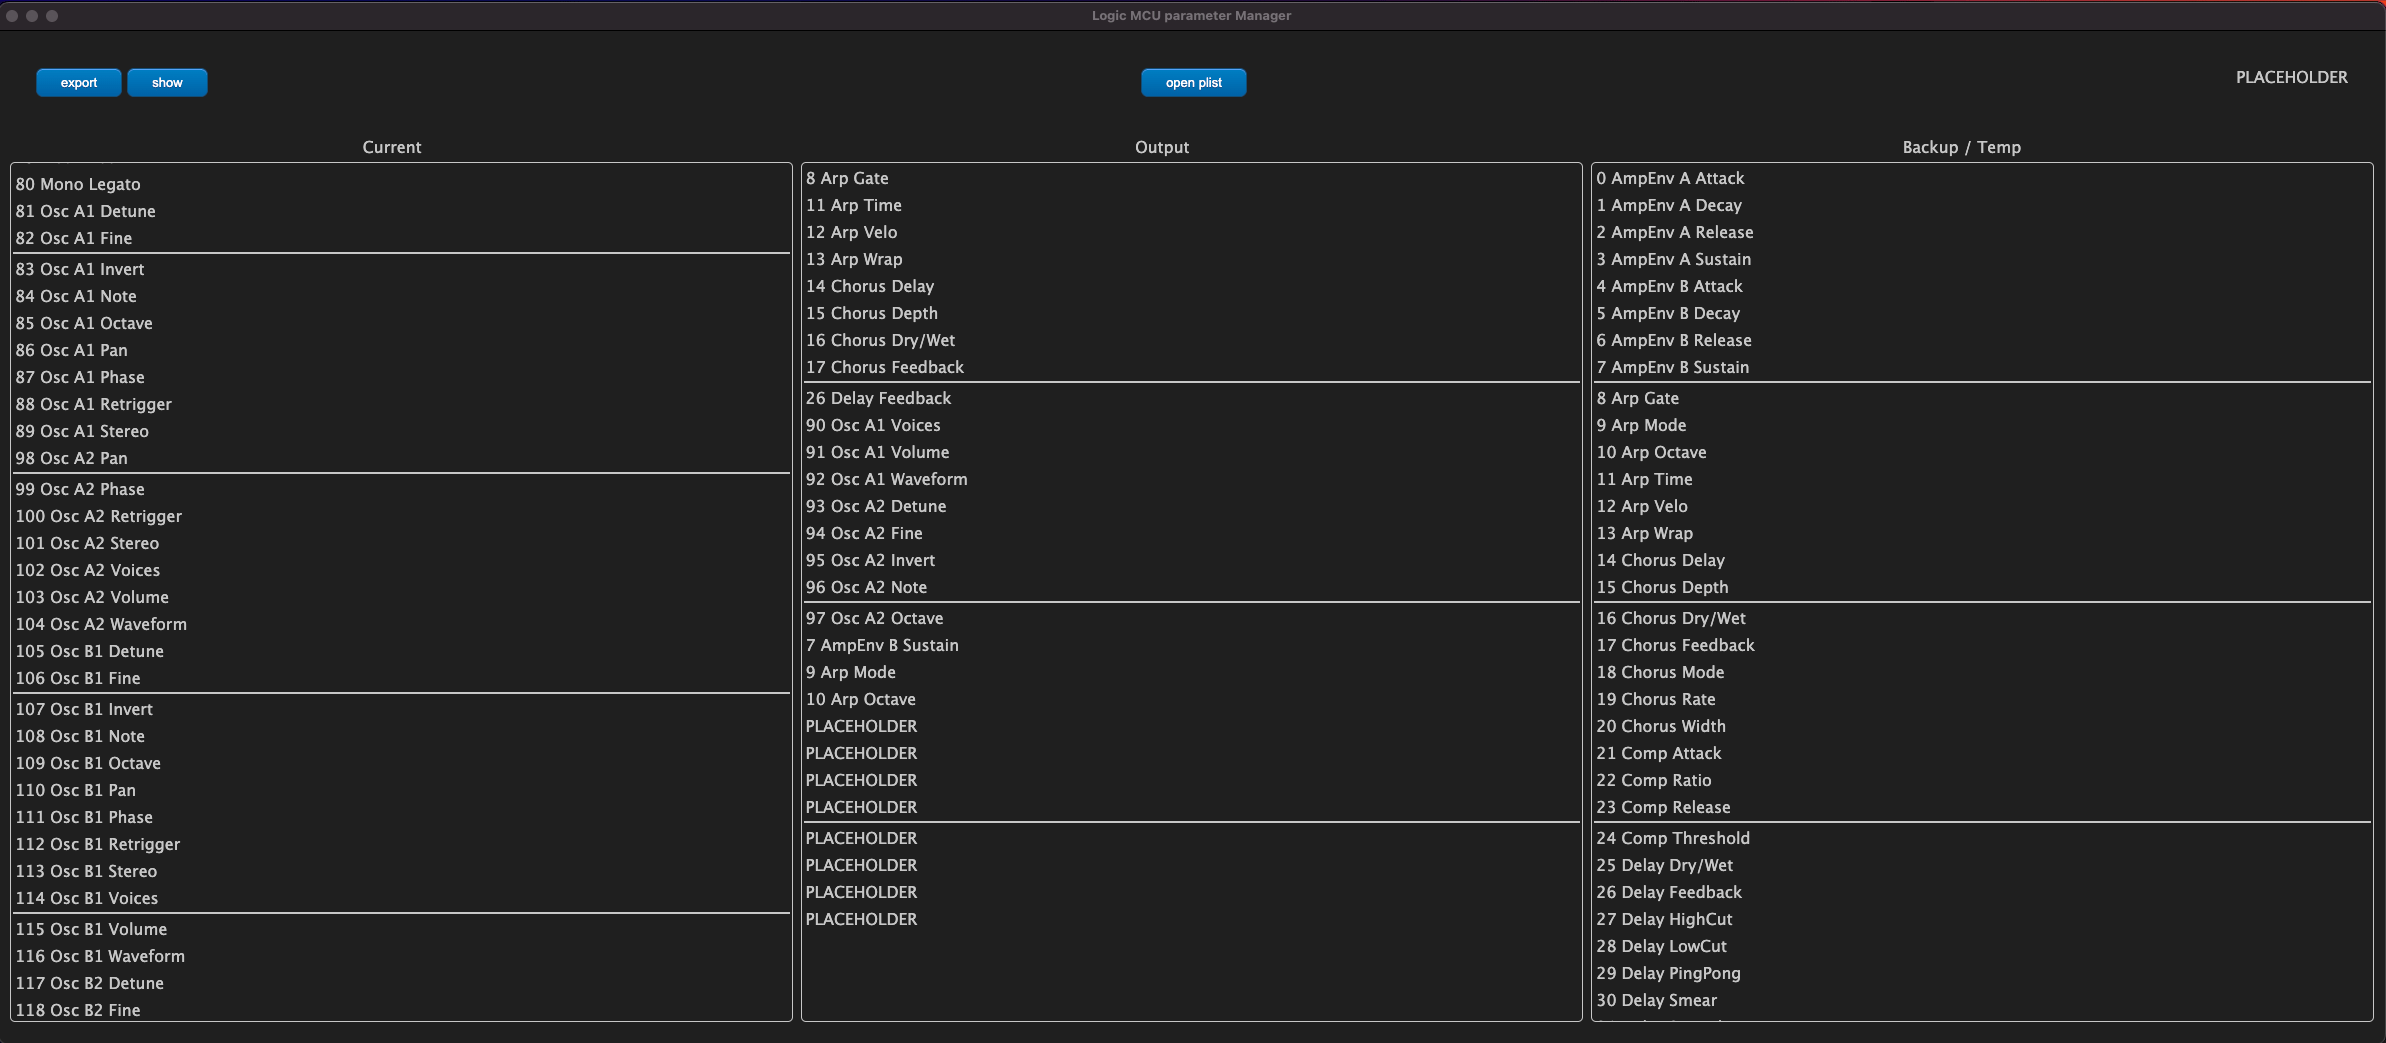Select '10 Arp Octave' in Output list
The width and height of the screenshot is (2386, 1043).
[1191, 699]
